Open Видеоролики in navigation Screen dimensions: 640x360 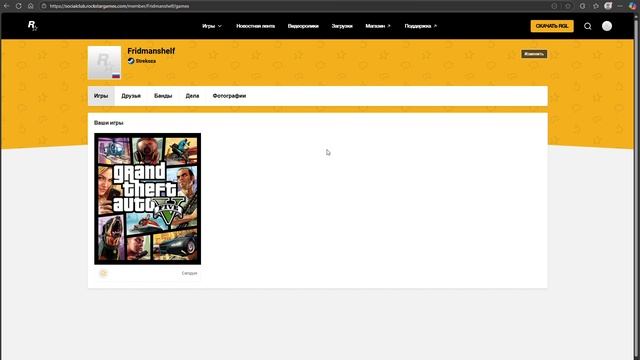click(303, 26)
